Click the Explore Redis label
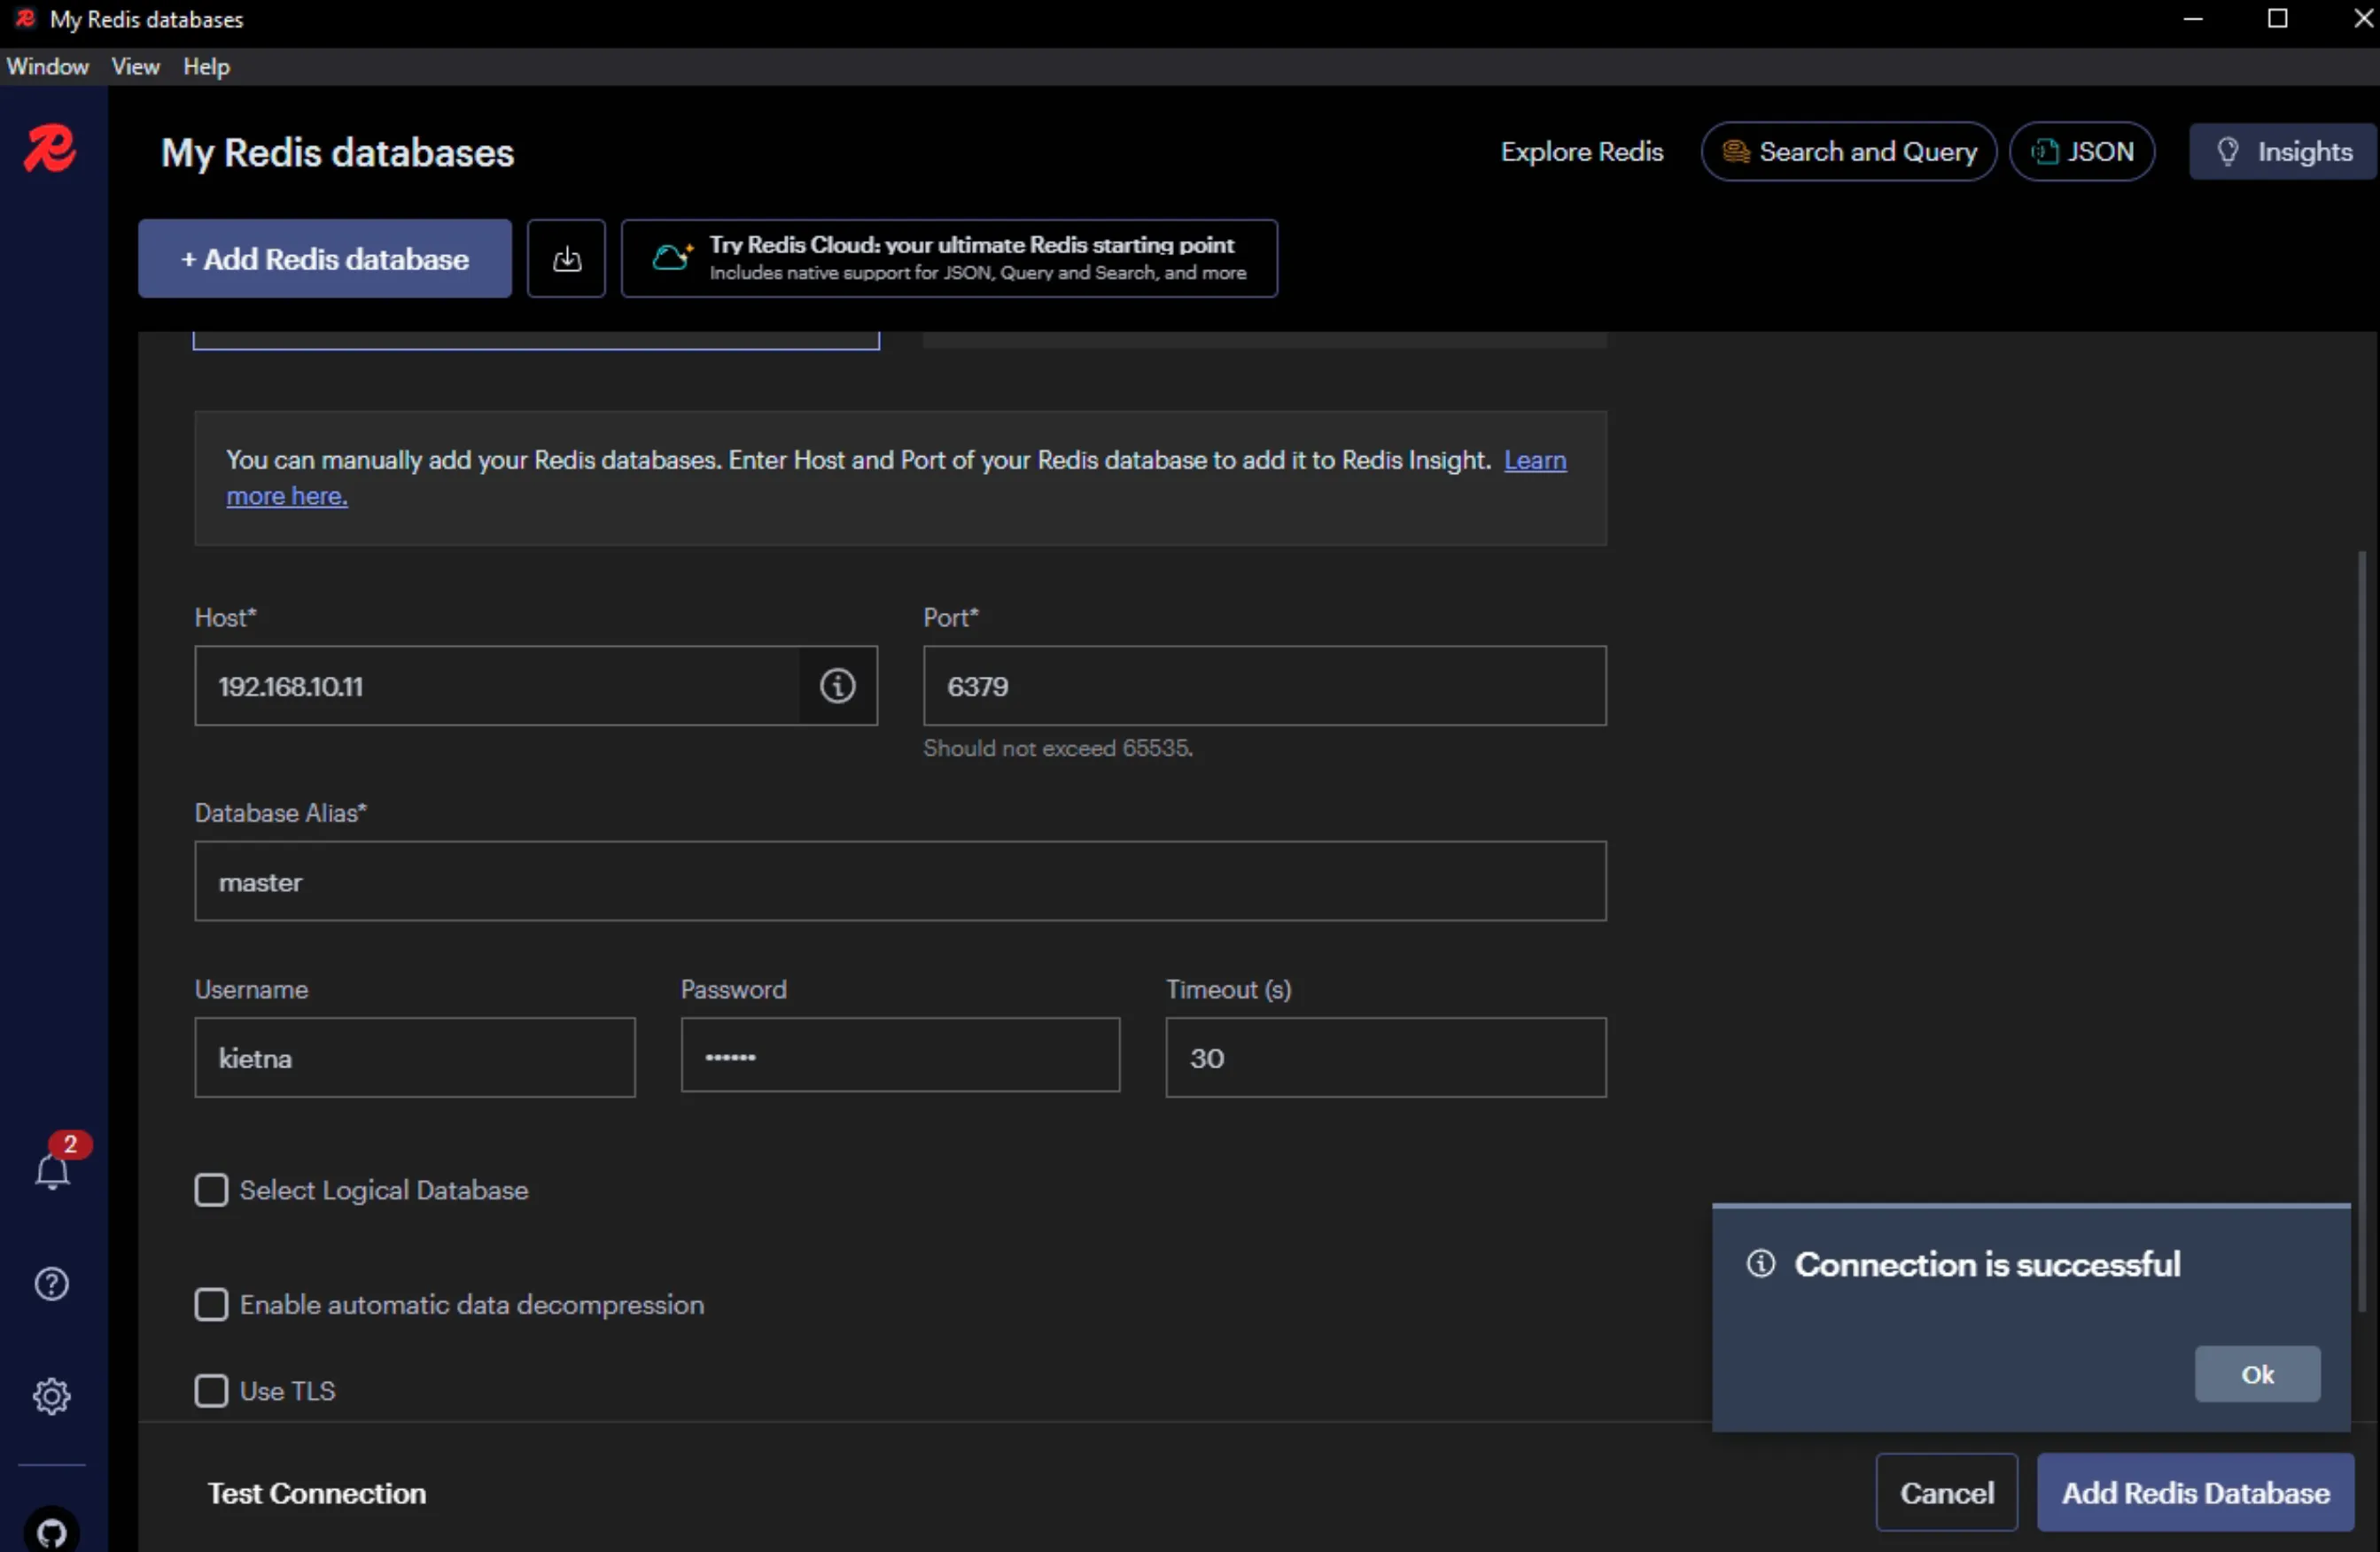This screenshot has width=2380, height=1552. pos(1582,152)
